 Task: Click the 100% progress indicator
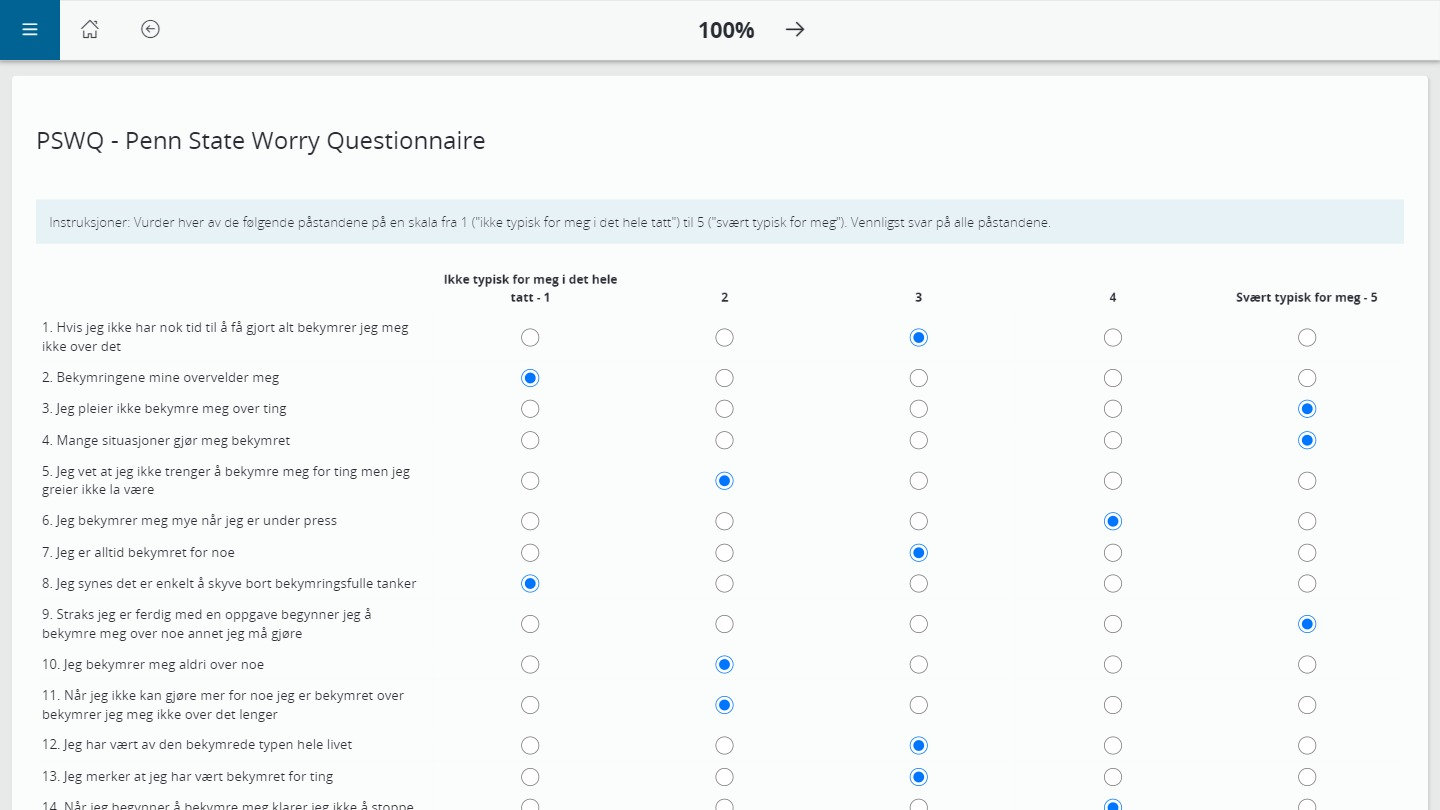pyautogui.click(x=725, y=30)
